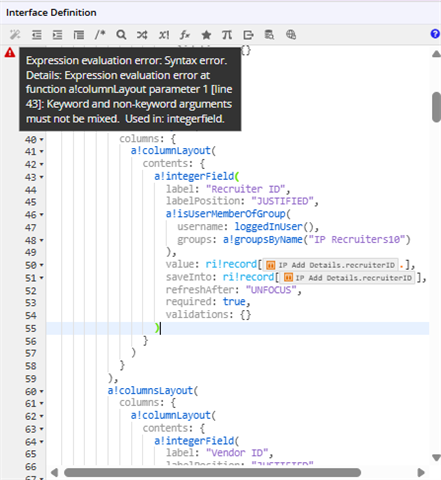Click a!integerField on line 43
Screen dimensions: 441x480
pyautogui.click(x=194, y=176)
